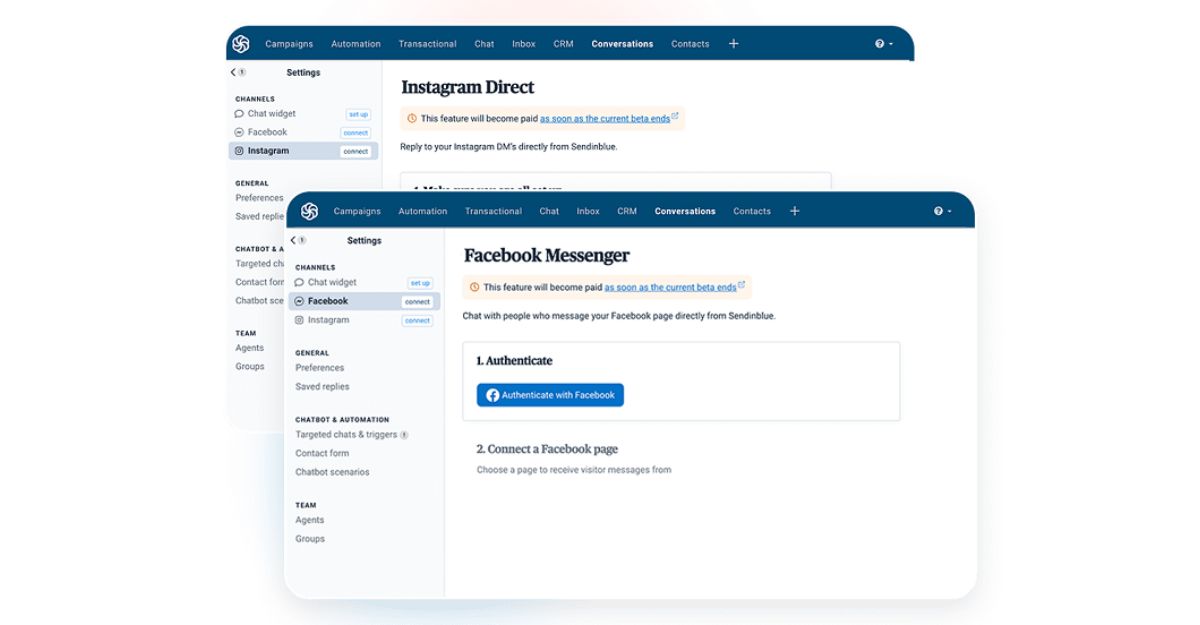
Task: Open Saved replies in front window sidebar
Action: [322, 387]
